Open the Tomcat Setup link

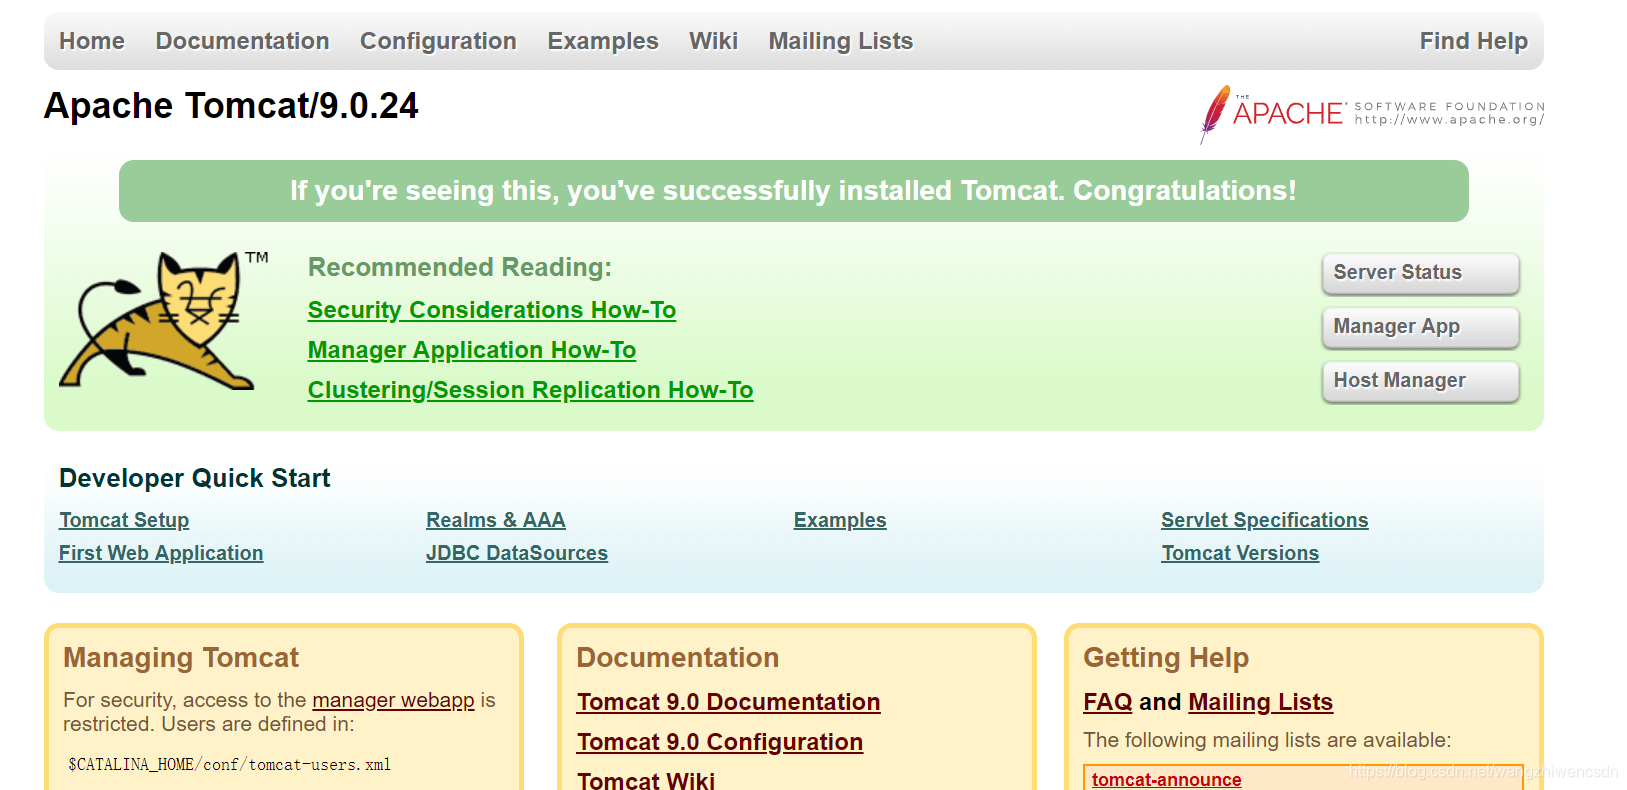124,520
